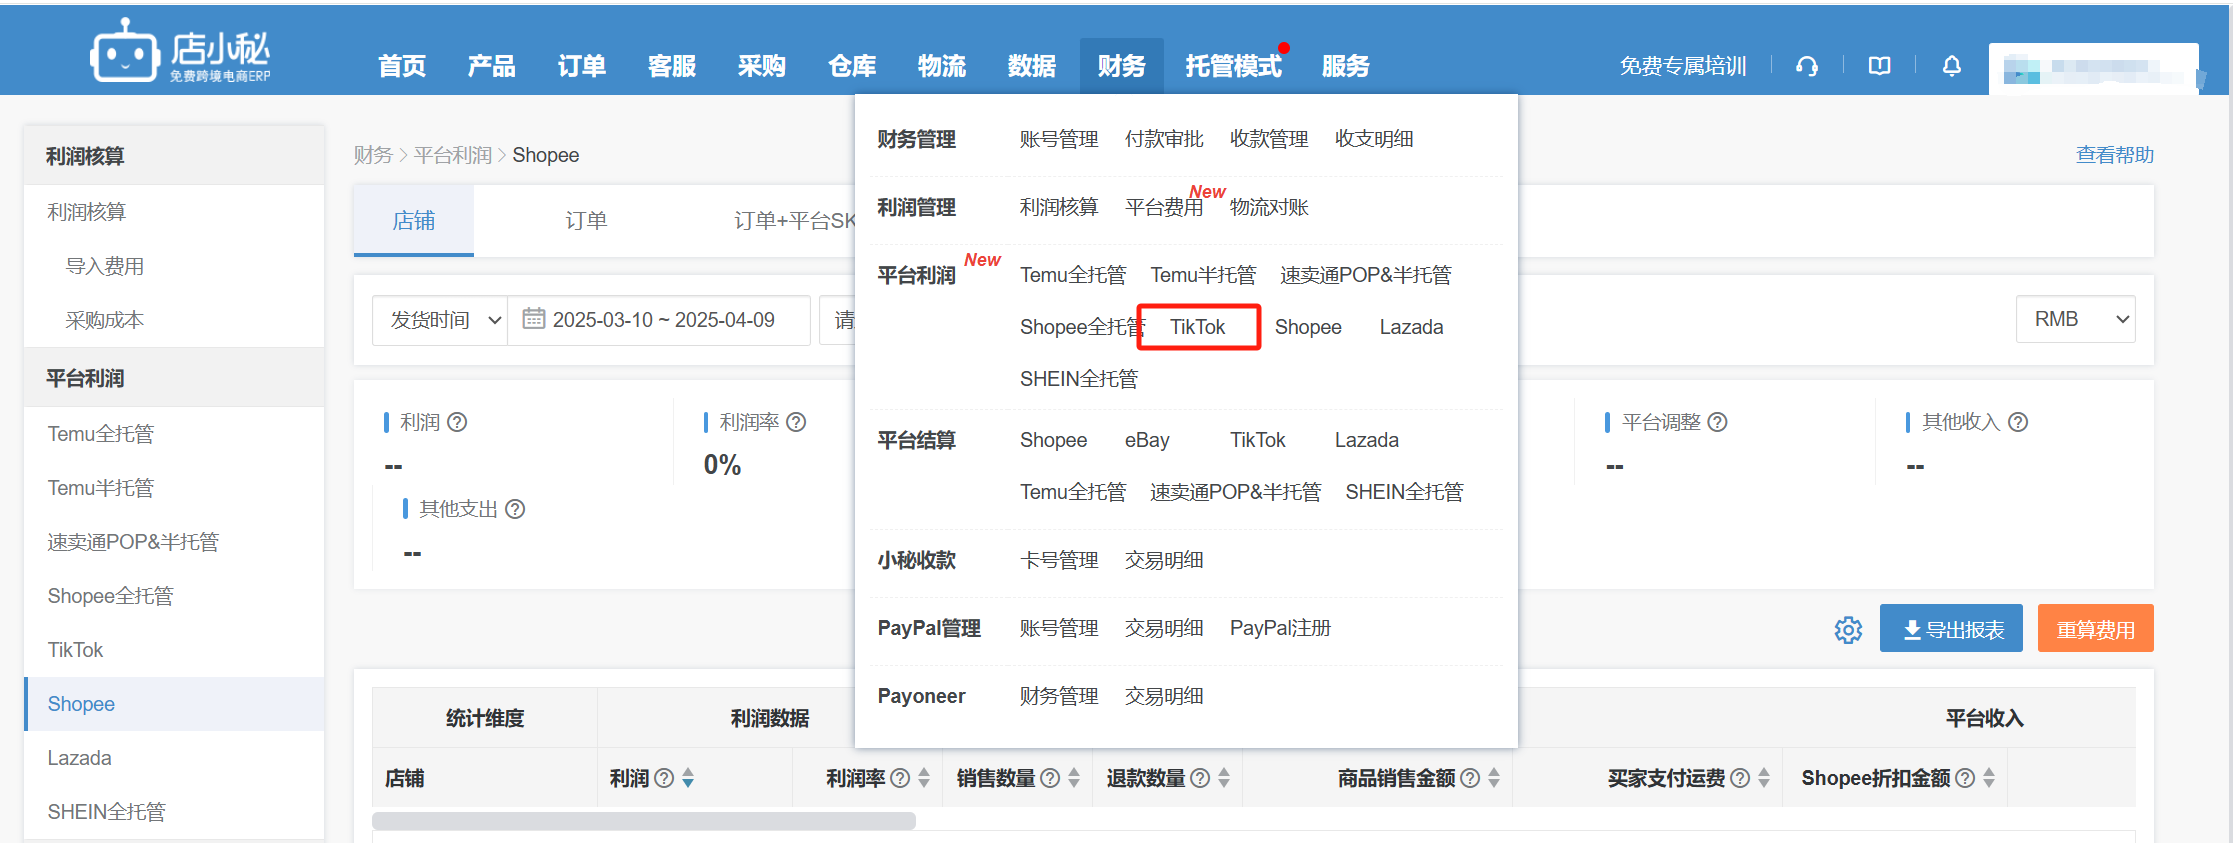This screenshot has height=843, width=2233.
Task: Switch to the 店铺 tab
Action: (414, 221)
